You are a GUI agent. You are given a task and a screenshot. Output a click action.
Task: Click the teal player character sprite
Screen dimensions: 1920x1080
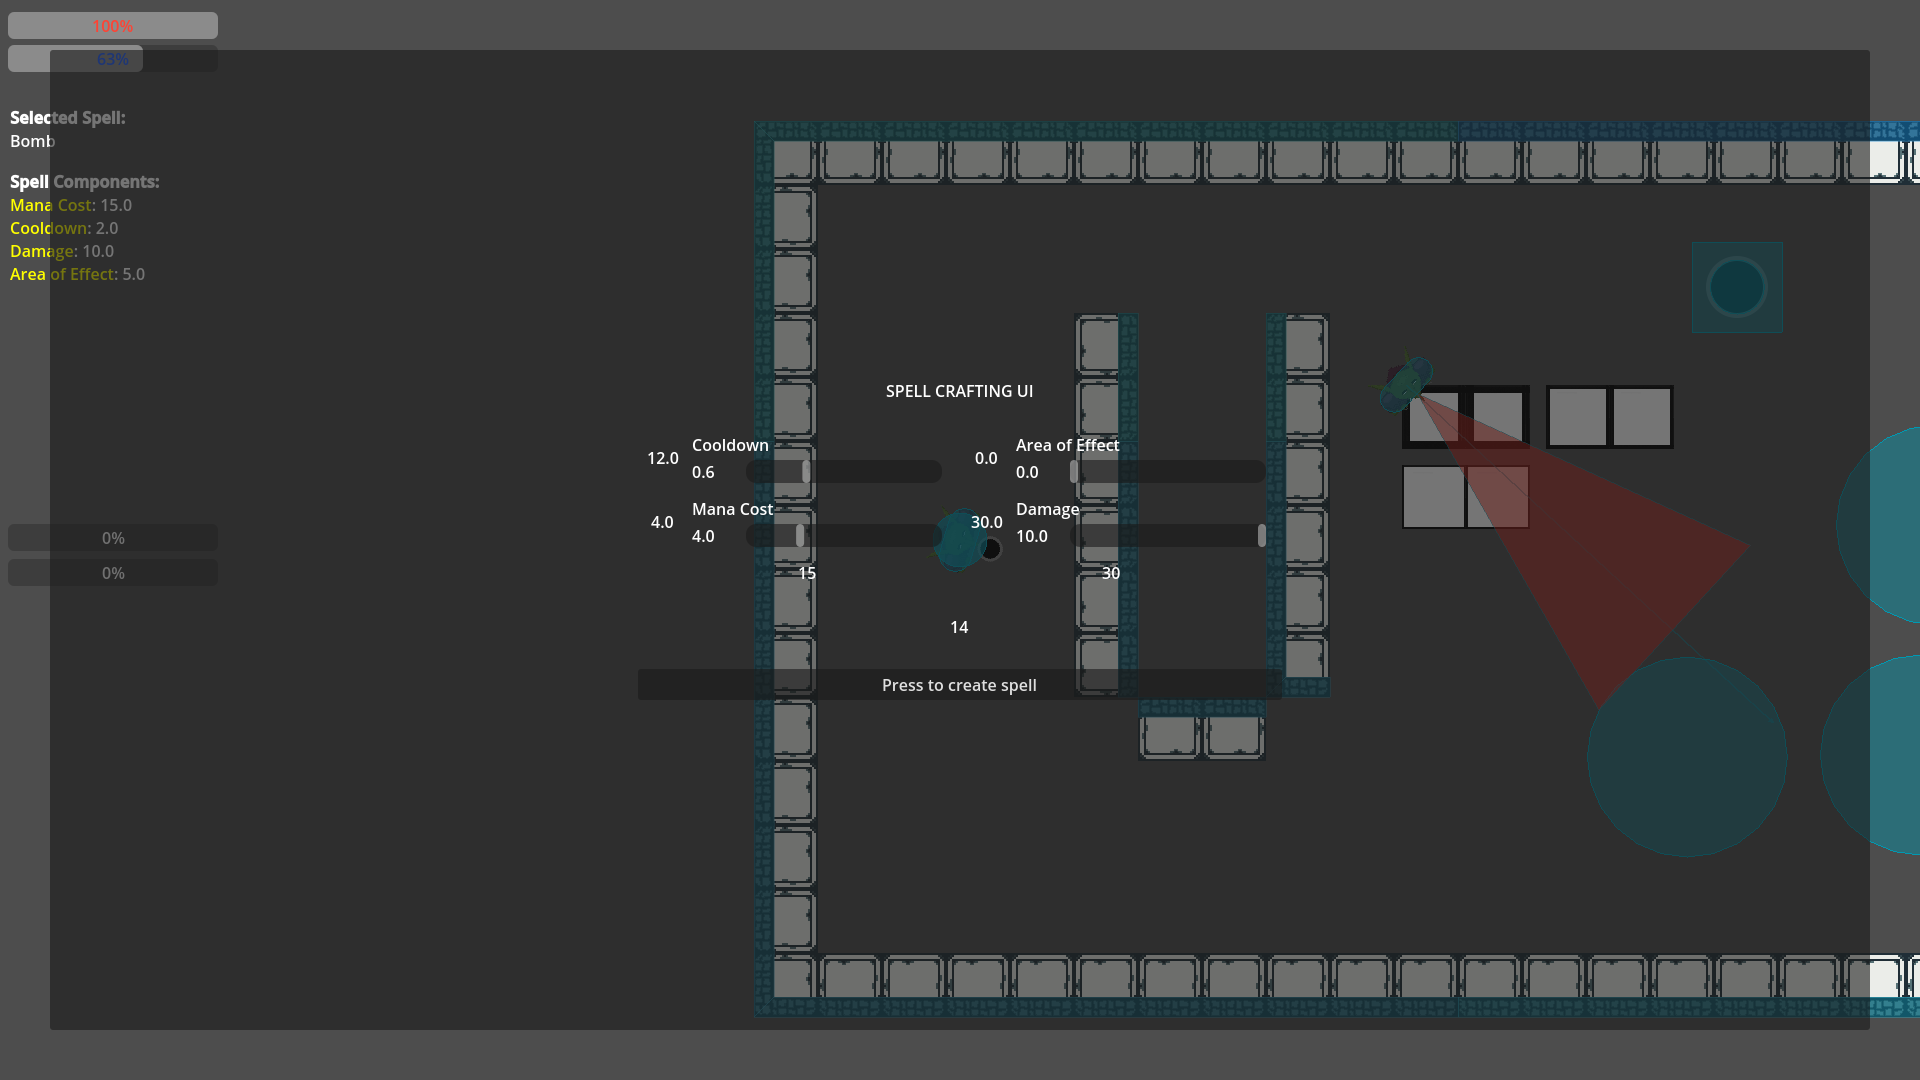pos(958,539)
